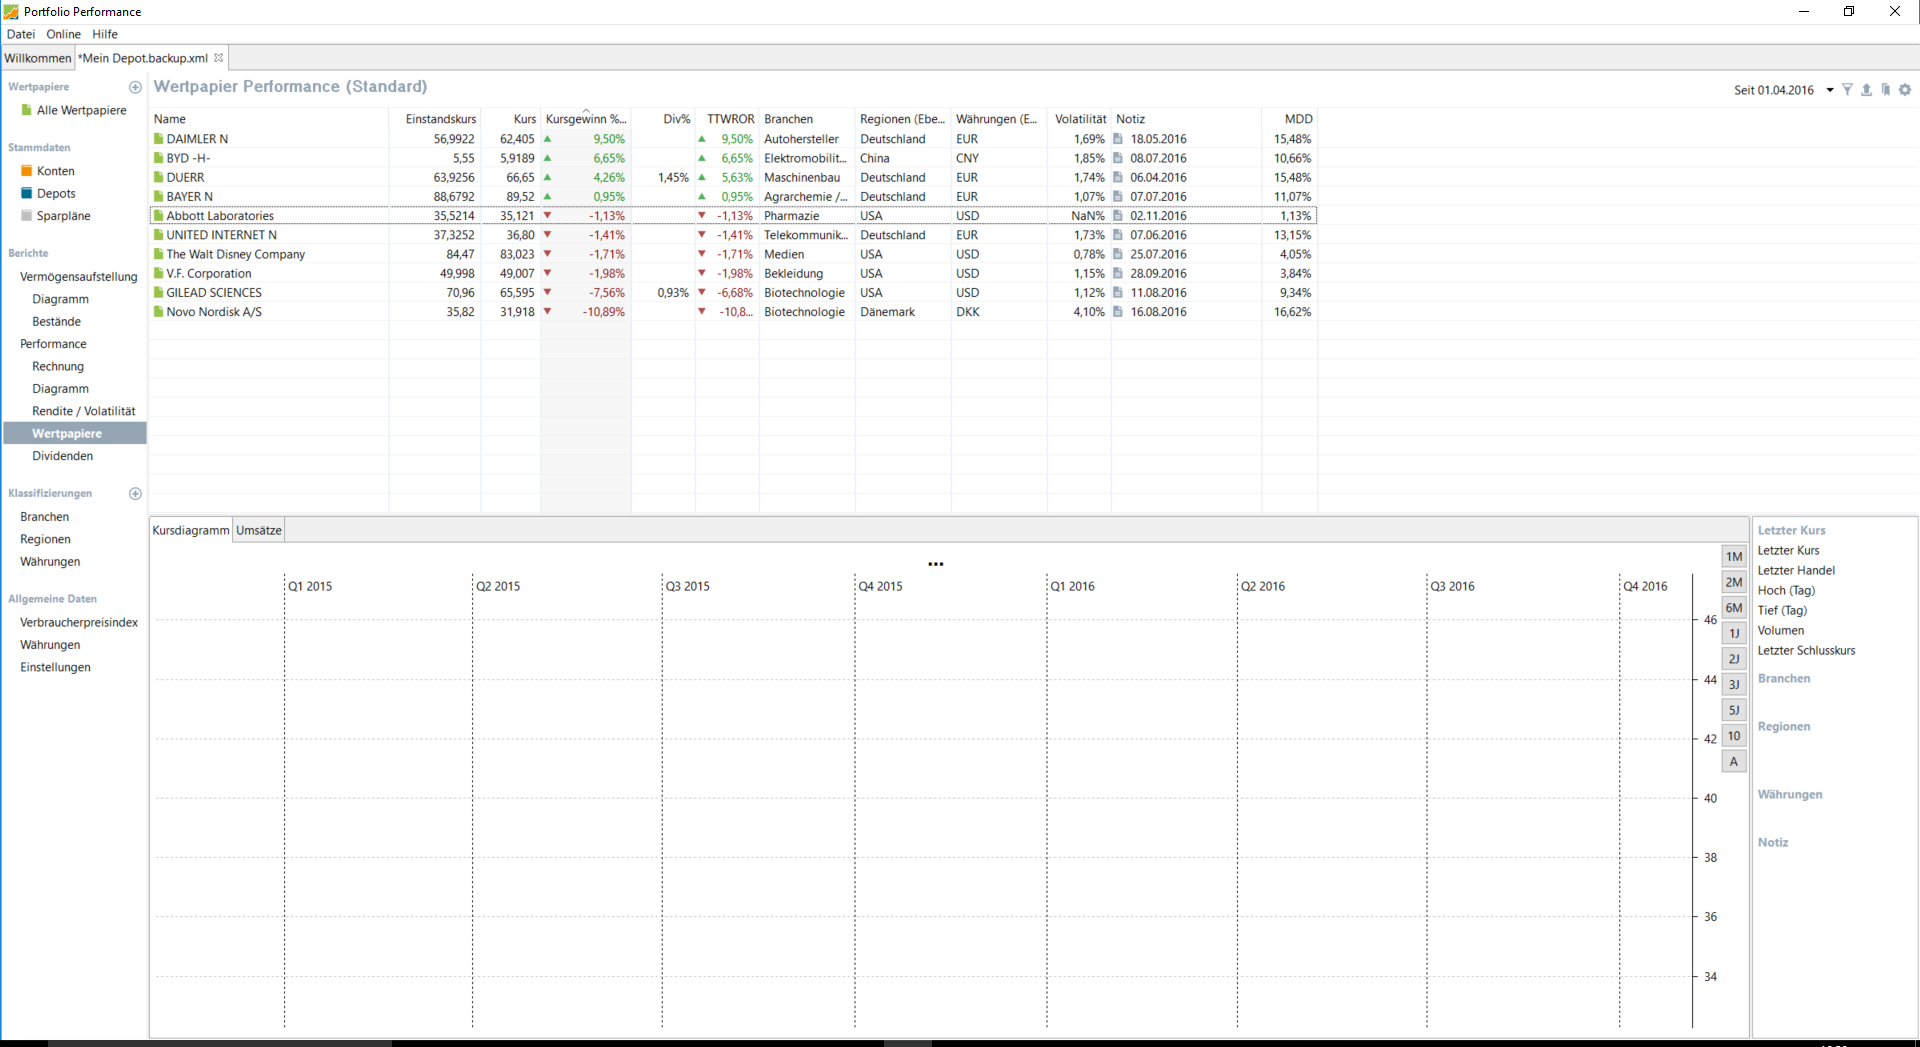Click the export data icon
Viewport: 1920px width, 1047px height.
(1866, 90)
